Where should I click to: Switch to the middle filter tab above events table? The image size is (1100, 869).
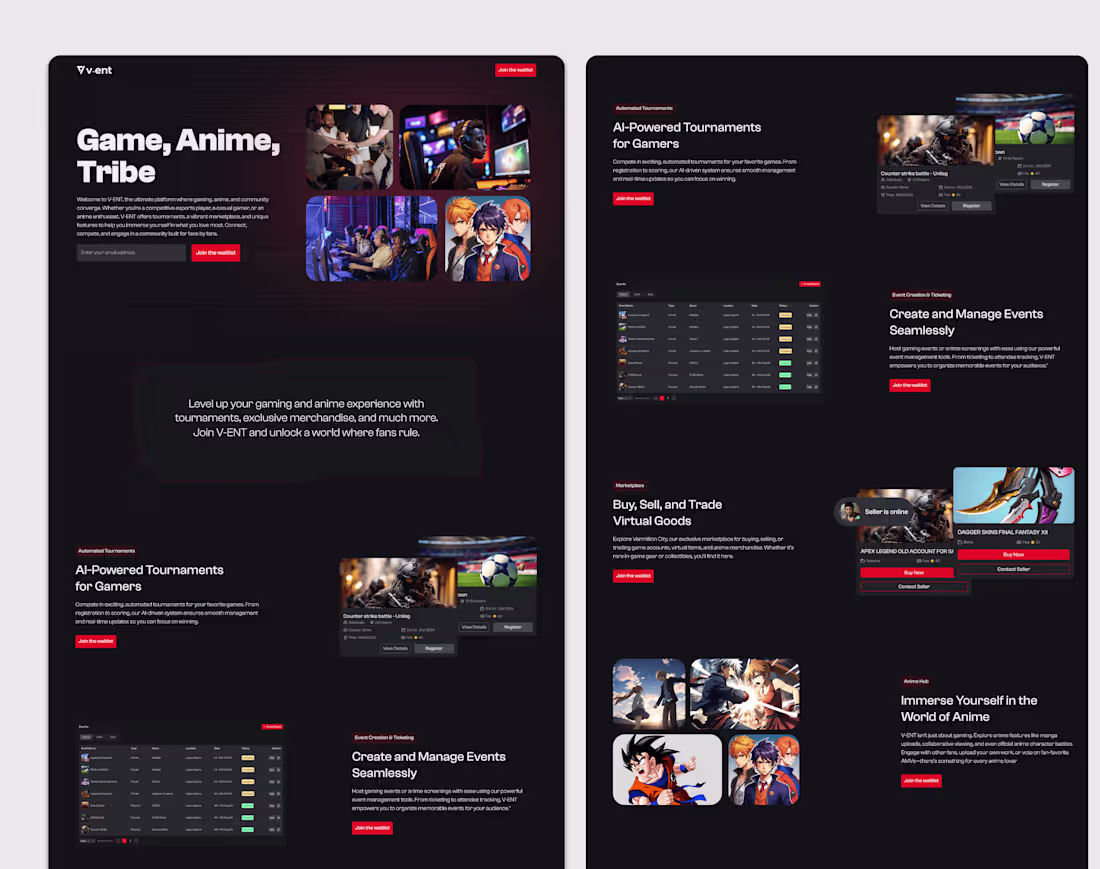click(99, 737)
